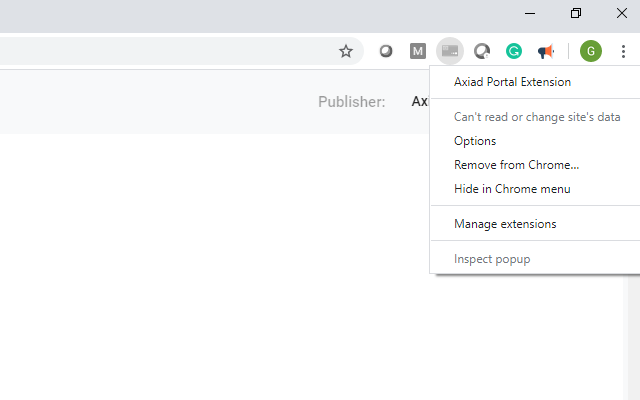The height and width of the screenshot is (400, 640).
Task: Open the Chrome three-dot menu
Action: click(623, 51)
